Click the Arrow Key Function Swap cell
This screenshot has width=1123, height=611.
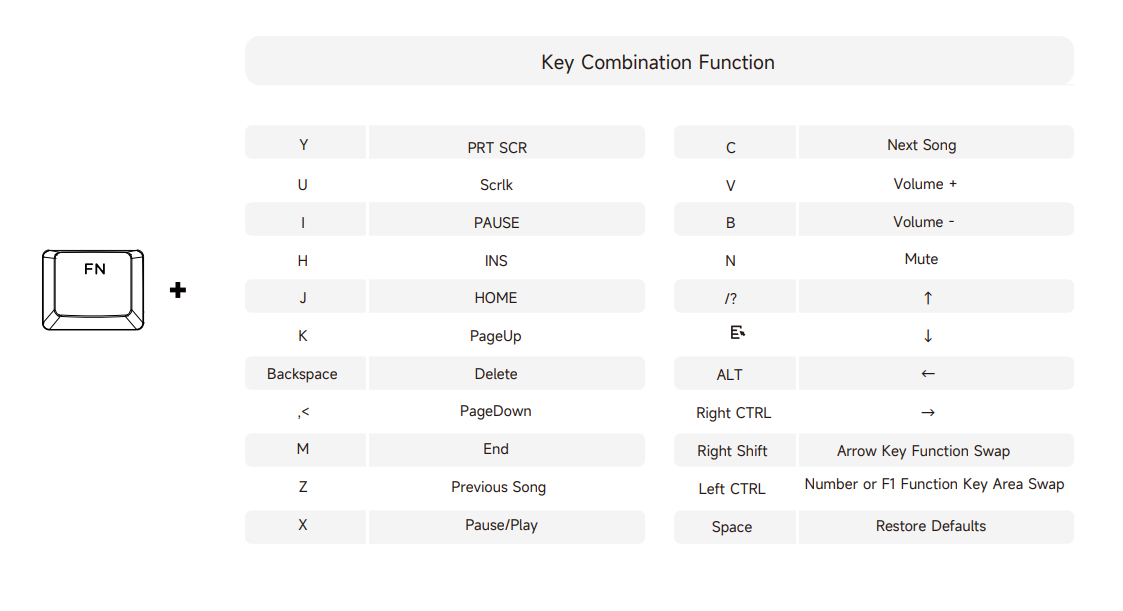click(x=936, y=451)
